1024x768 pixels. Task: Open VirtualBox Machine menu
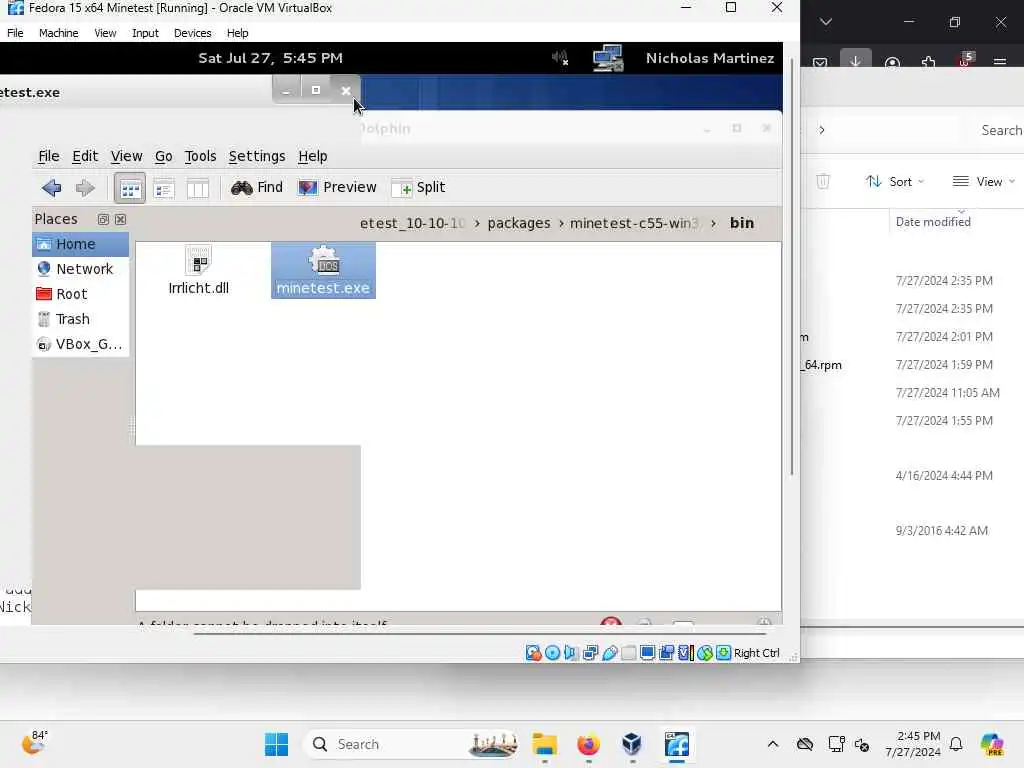(x=59, y=33)
